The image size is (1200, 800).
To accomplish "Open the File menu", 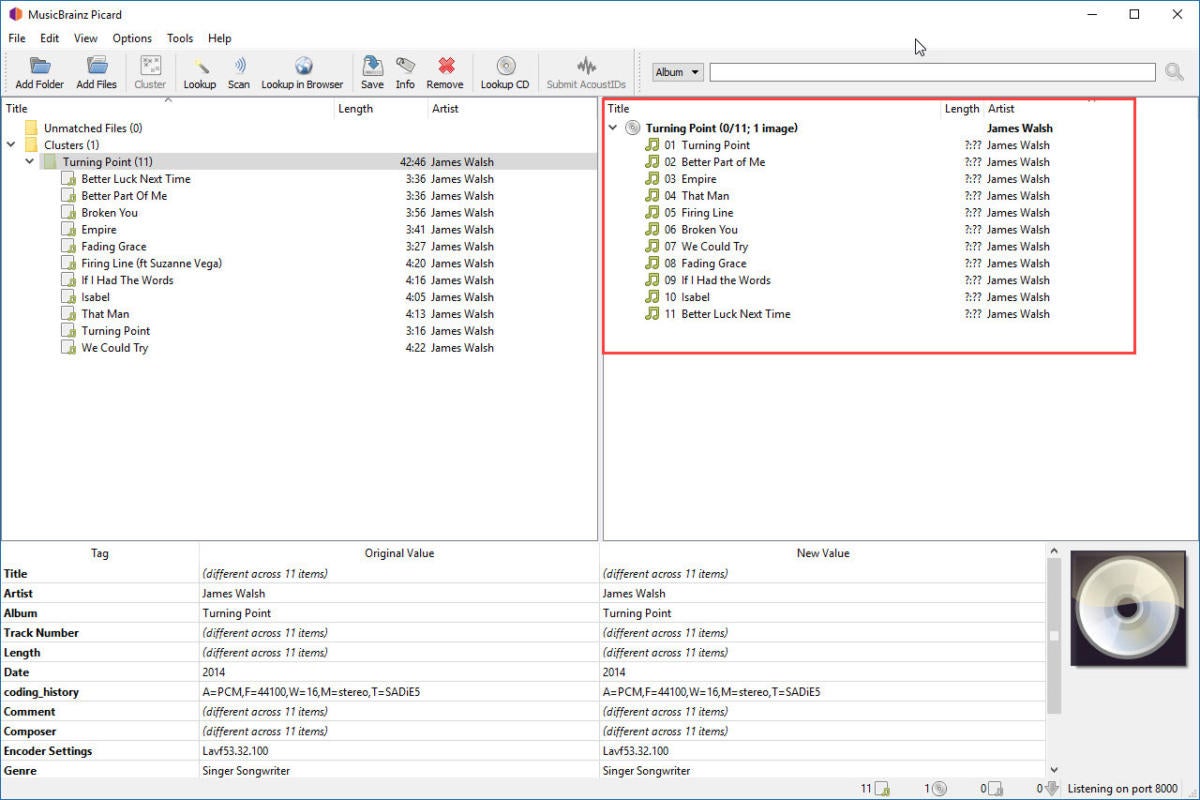I will 17,38.
